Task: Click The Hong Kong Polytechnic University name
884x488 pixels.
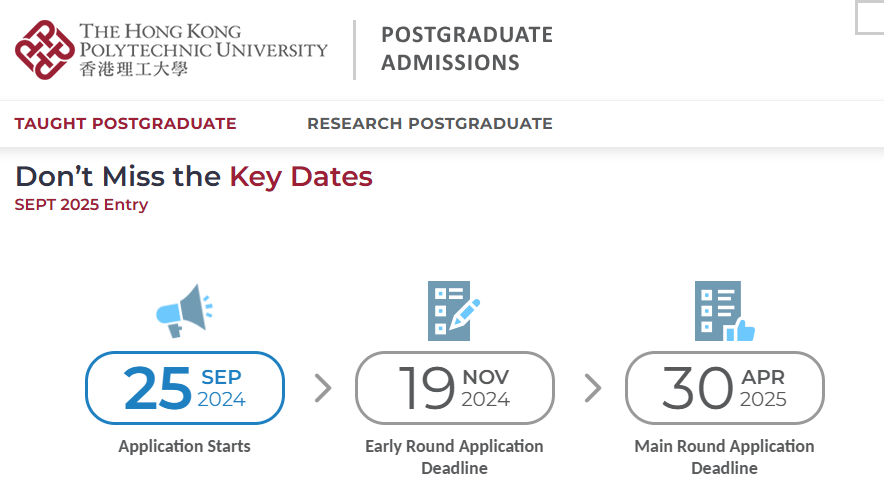Action: 203,41
